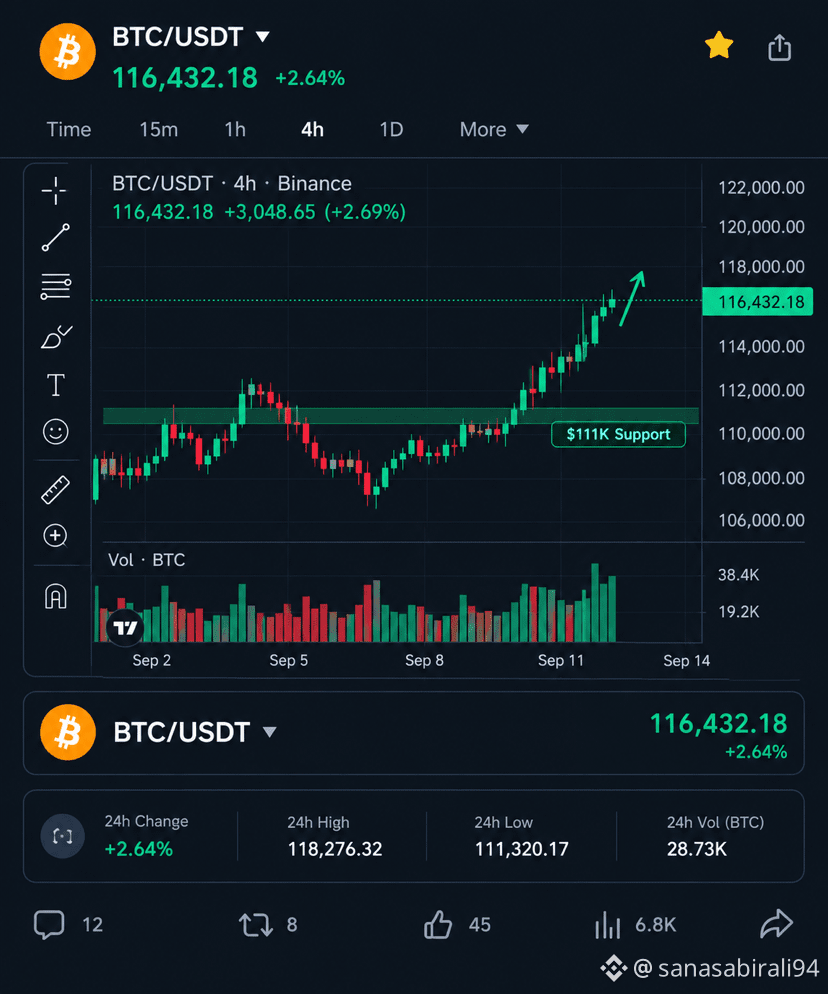This screenshot has height=994, width=828.
Task: Click the zoom in plus icon
Action: [x=55, y=536]
